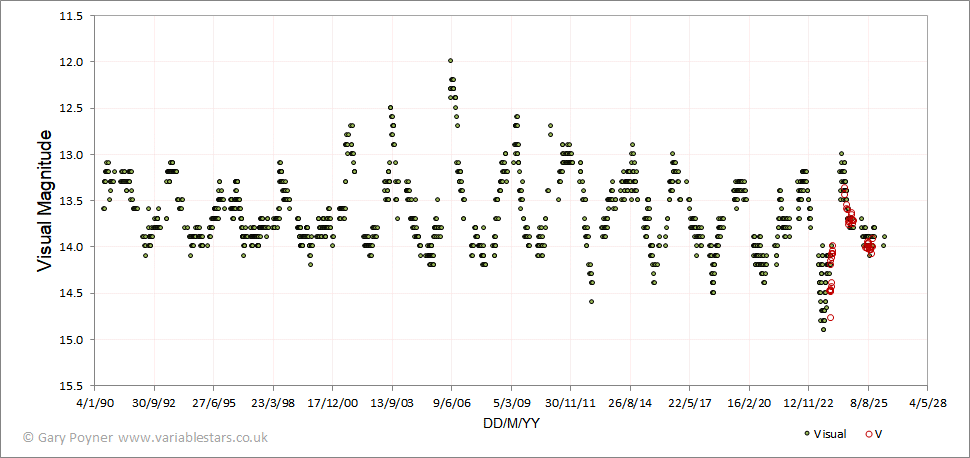
Task: Click y-axis label 15.0
Action: click(x=71, y=340)
